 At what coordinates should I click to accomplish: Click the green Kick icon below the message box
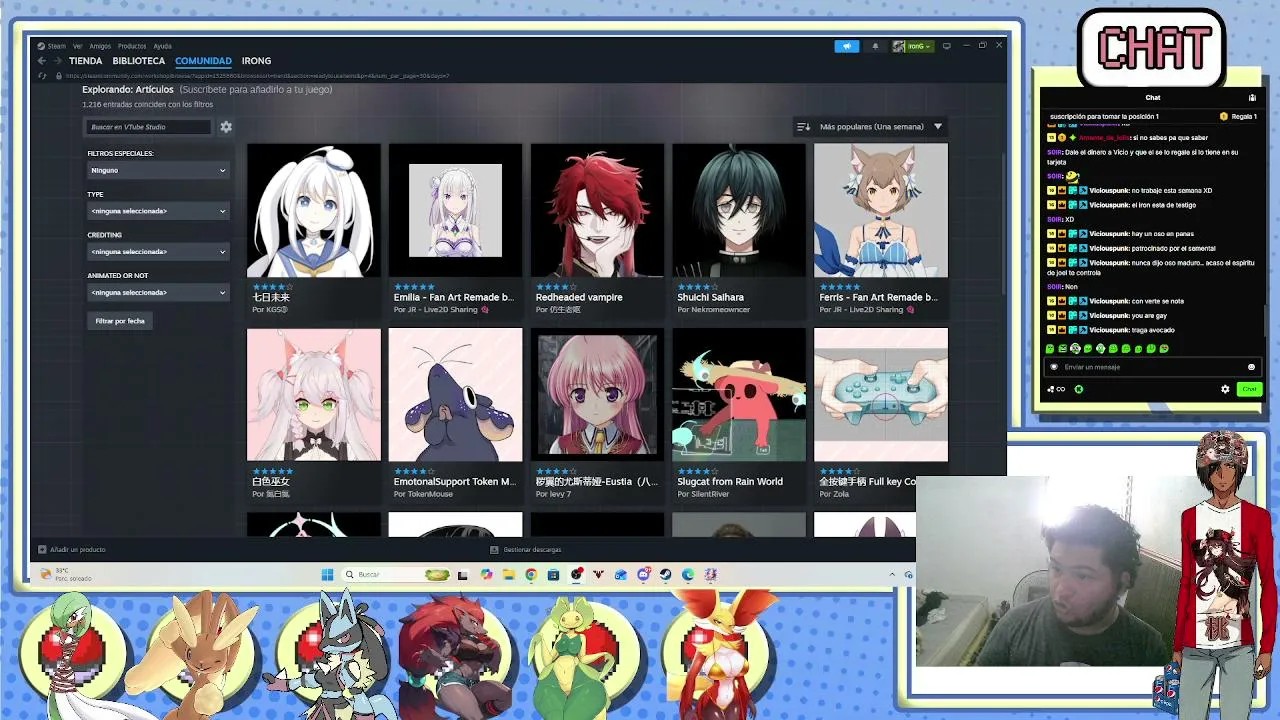1079,389
